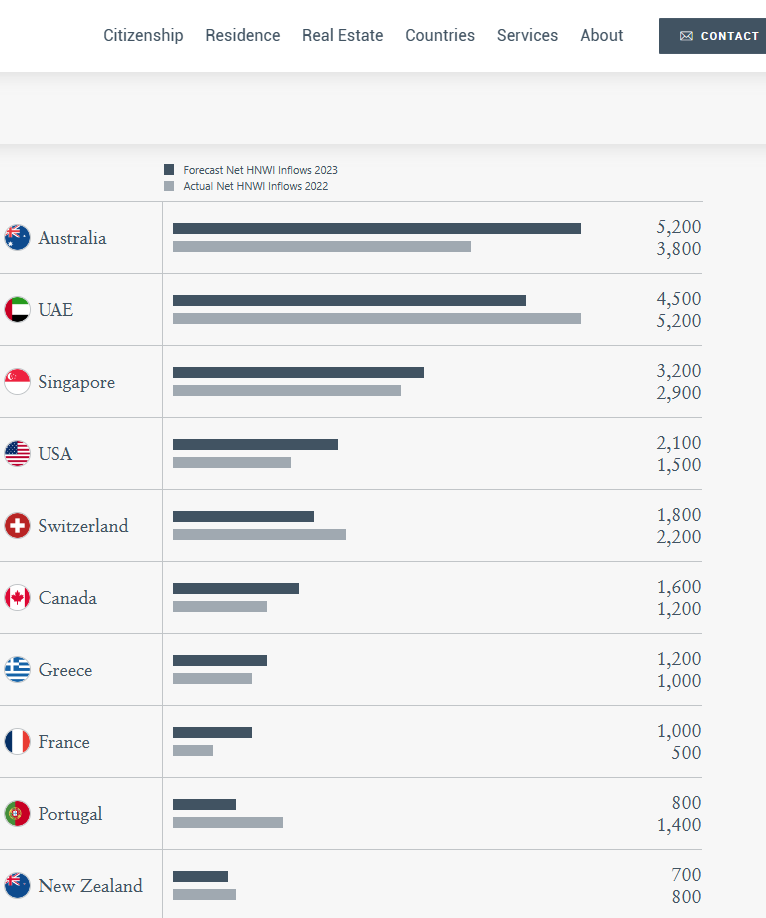
Task: Open the Residence menu
Action: click(243, 35)
